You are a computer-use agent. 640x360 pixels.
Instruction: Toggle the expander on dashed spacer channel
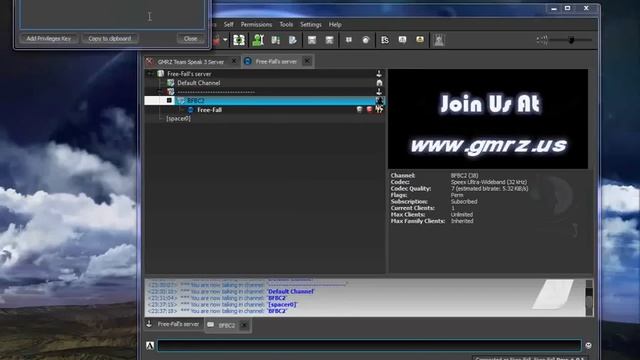160,92
